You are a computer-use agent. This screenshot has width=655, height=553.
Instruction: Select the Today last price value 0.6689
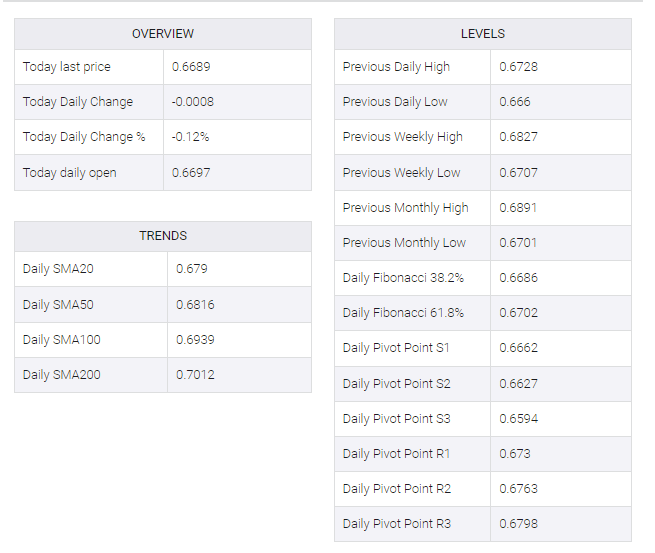(191, 67)
